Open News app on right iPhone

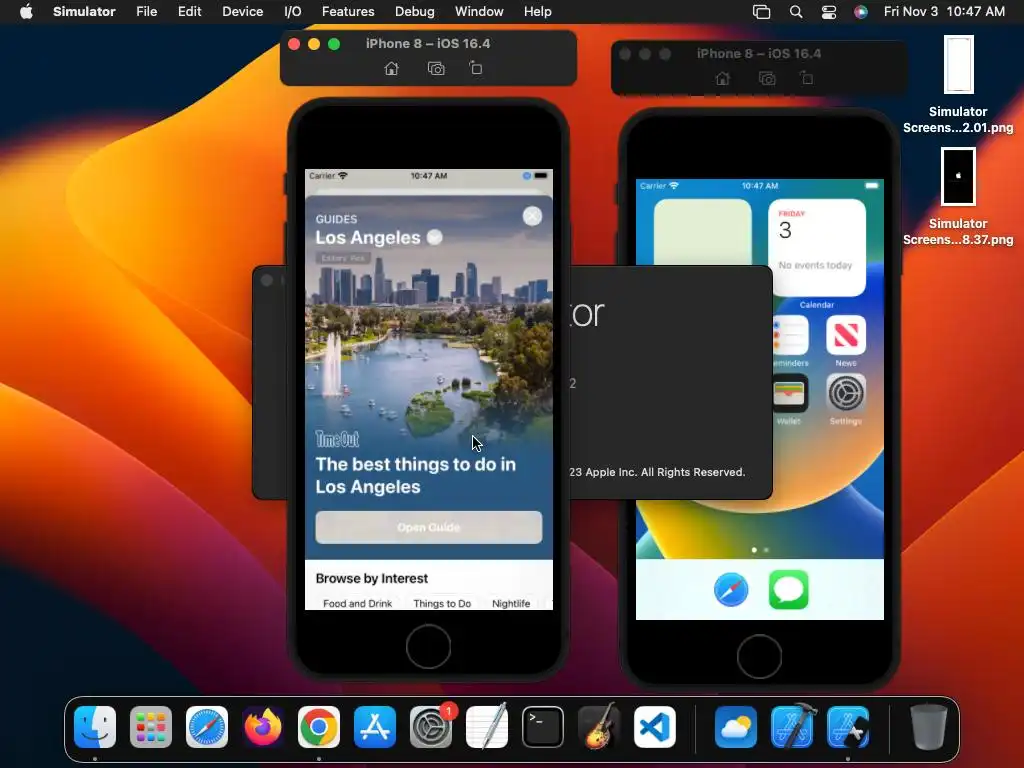[x=846, y=336]
